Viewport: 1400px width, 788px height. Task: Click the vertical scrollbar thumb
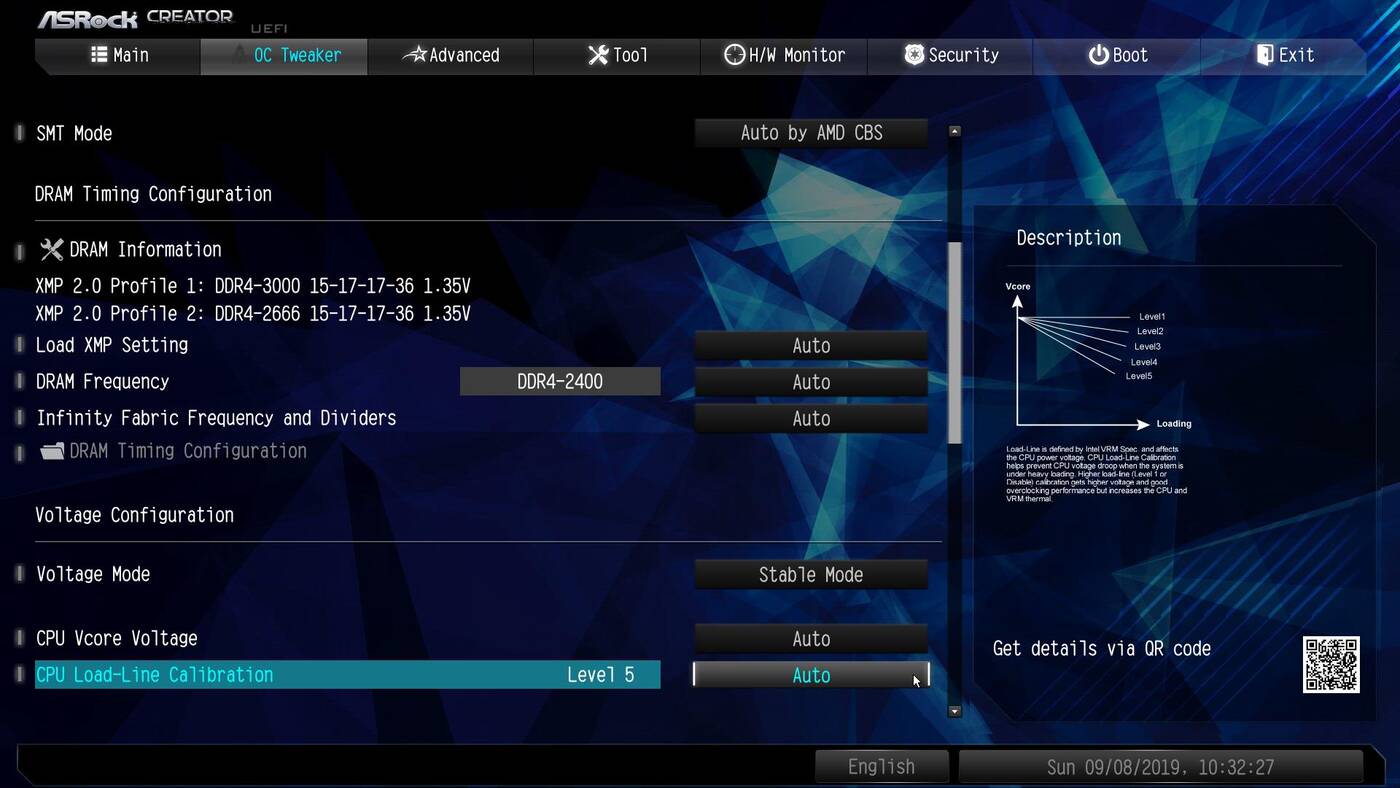tap(954, 340)
